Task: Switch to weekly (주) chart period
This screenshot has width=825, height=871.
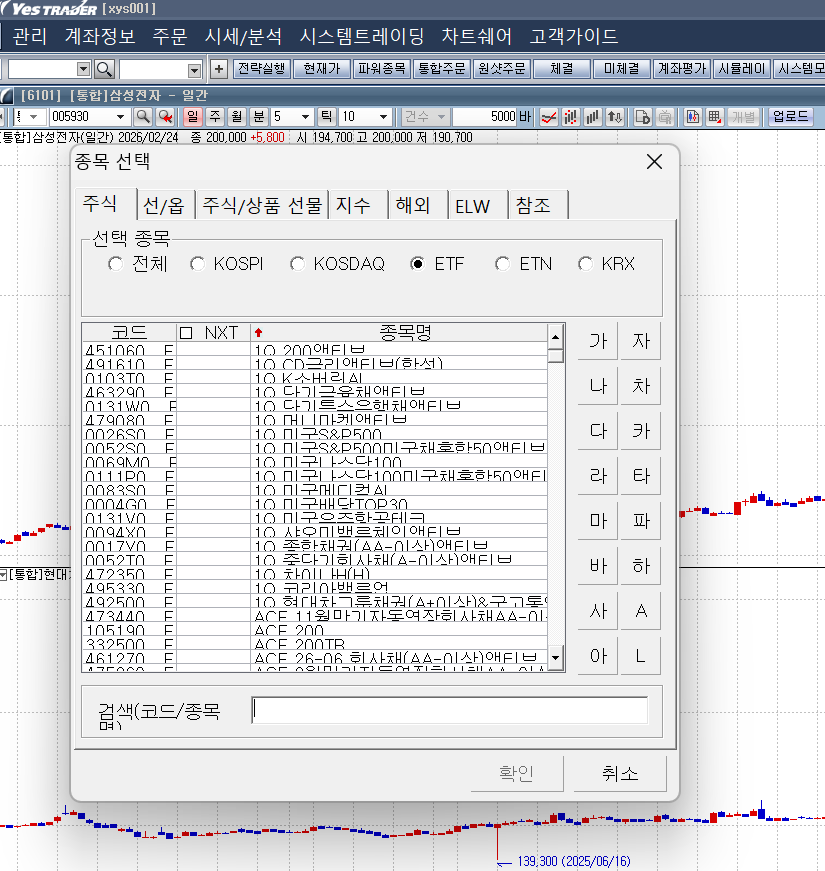Action: point(214,117)
